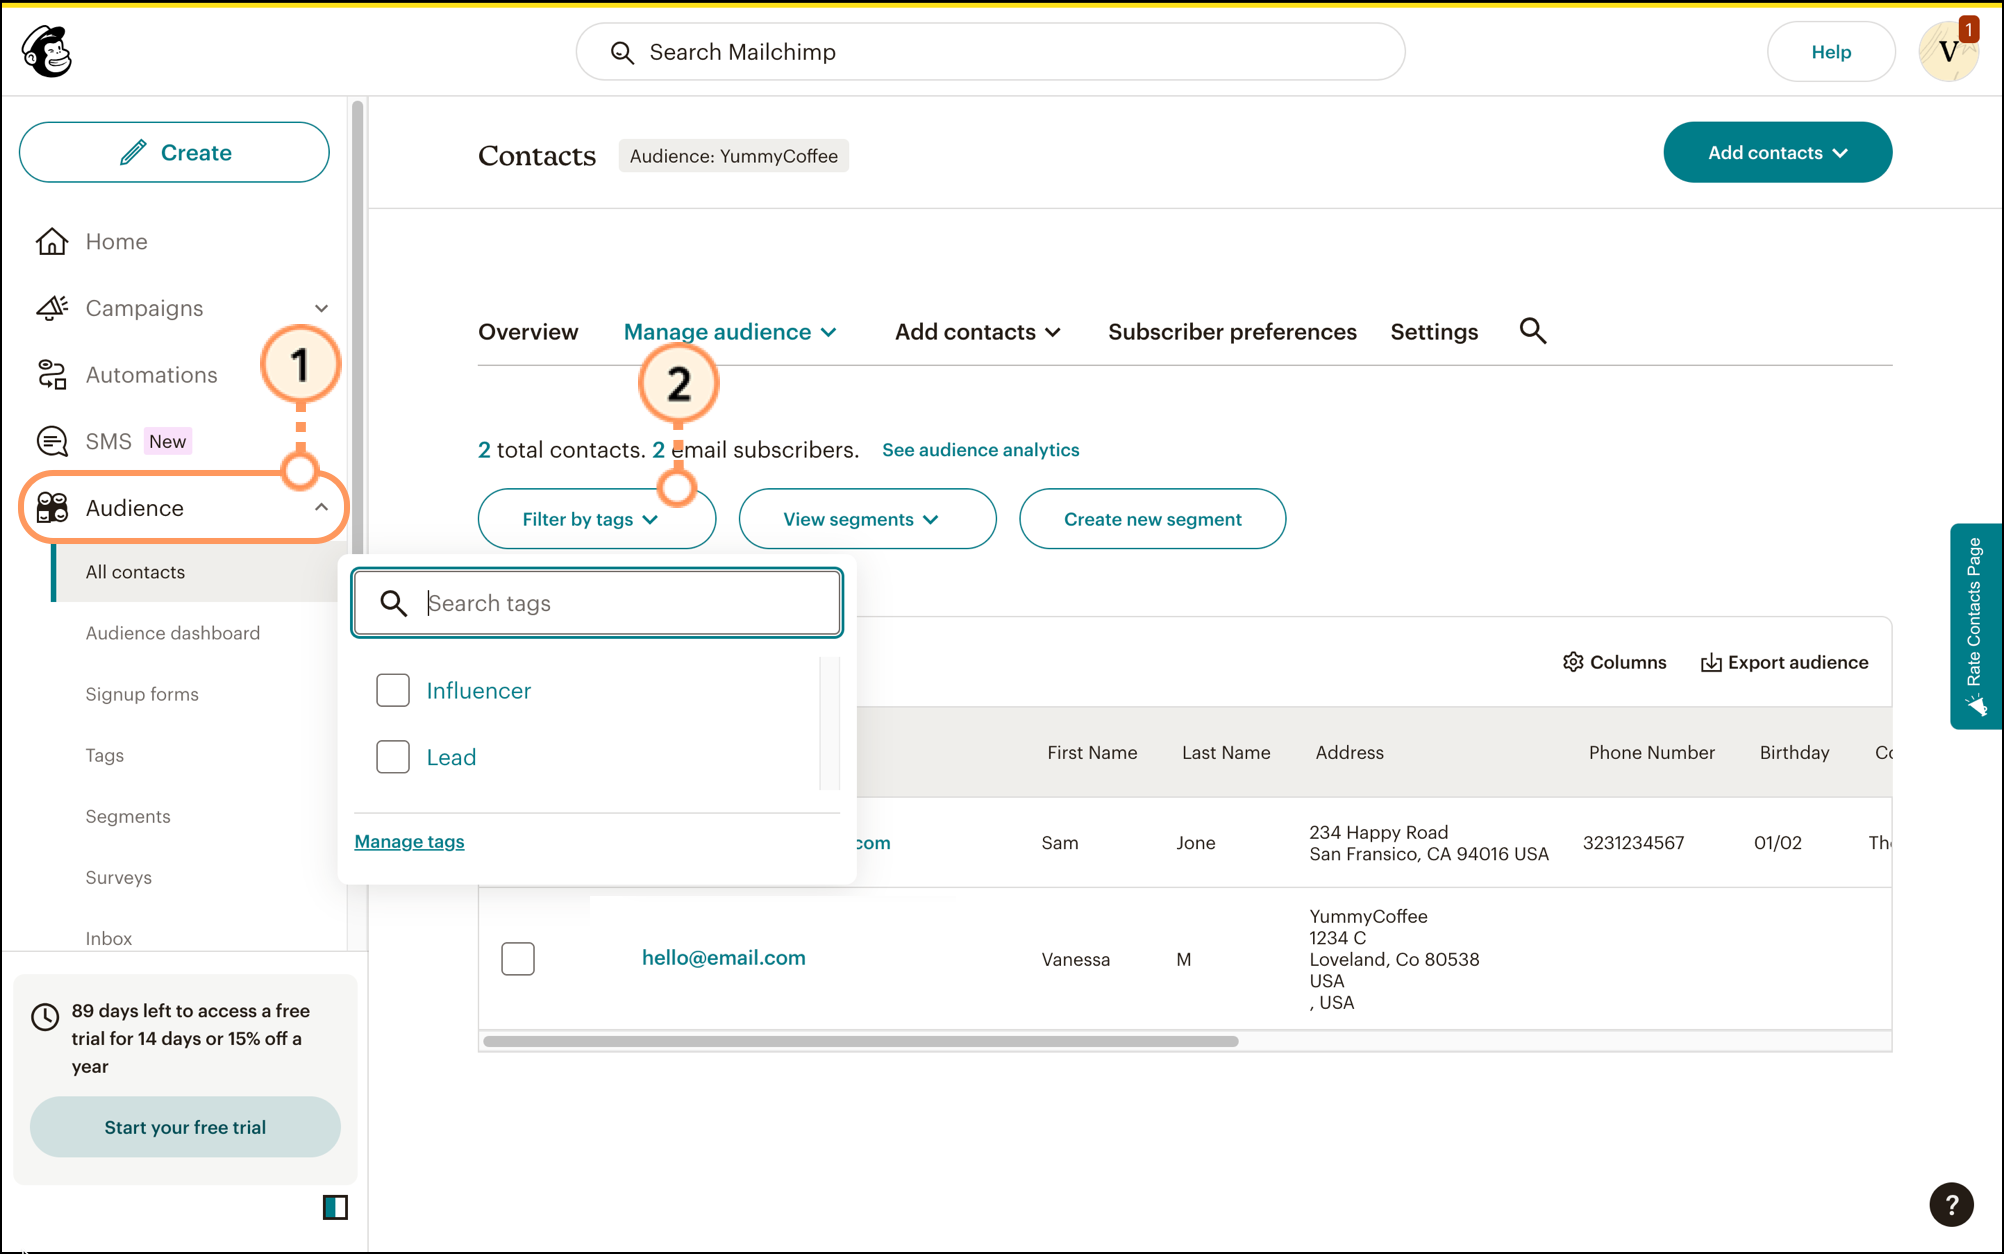This screenshot has width=2004, height=1254.
Task: Click the Mailchimp Freddie logo
Action: tap(47, 51)
